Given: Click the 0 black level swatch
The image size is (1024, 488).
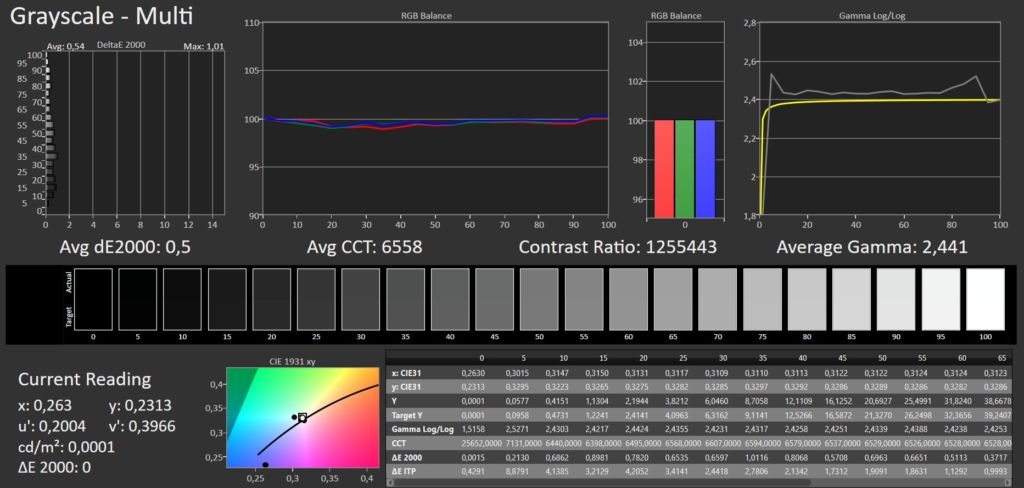Looking at the screenshot, I should pyautogui.click(x=95, y=299).
